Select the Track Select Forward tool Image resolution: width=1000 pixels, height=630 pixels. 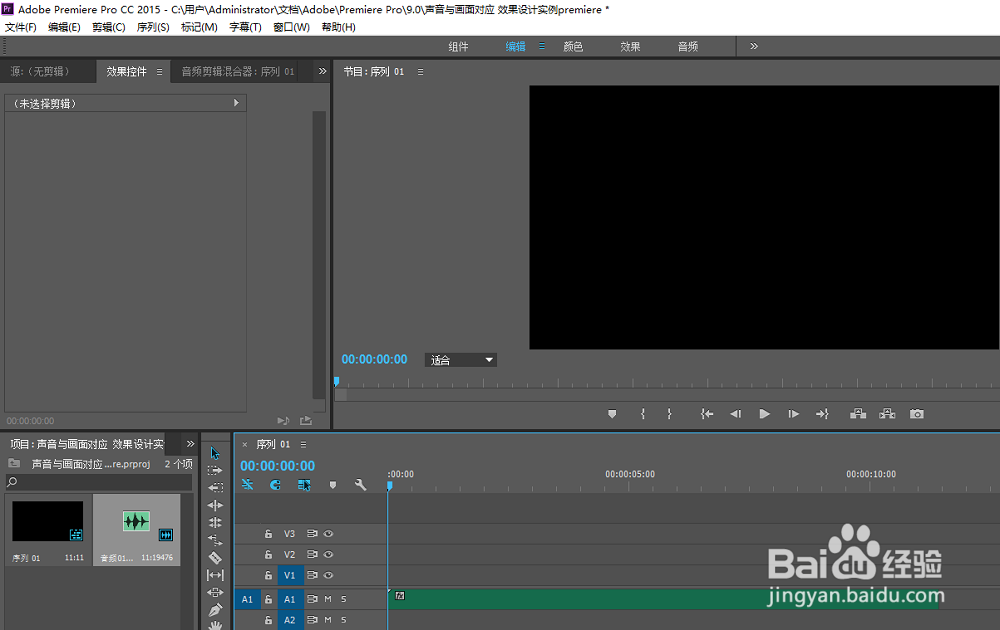pyautogui.click(x=215, y=471)
